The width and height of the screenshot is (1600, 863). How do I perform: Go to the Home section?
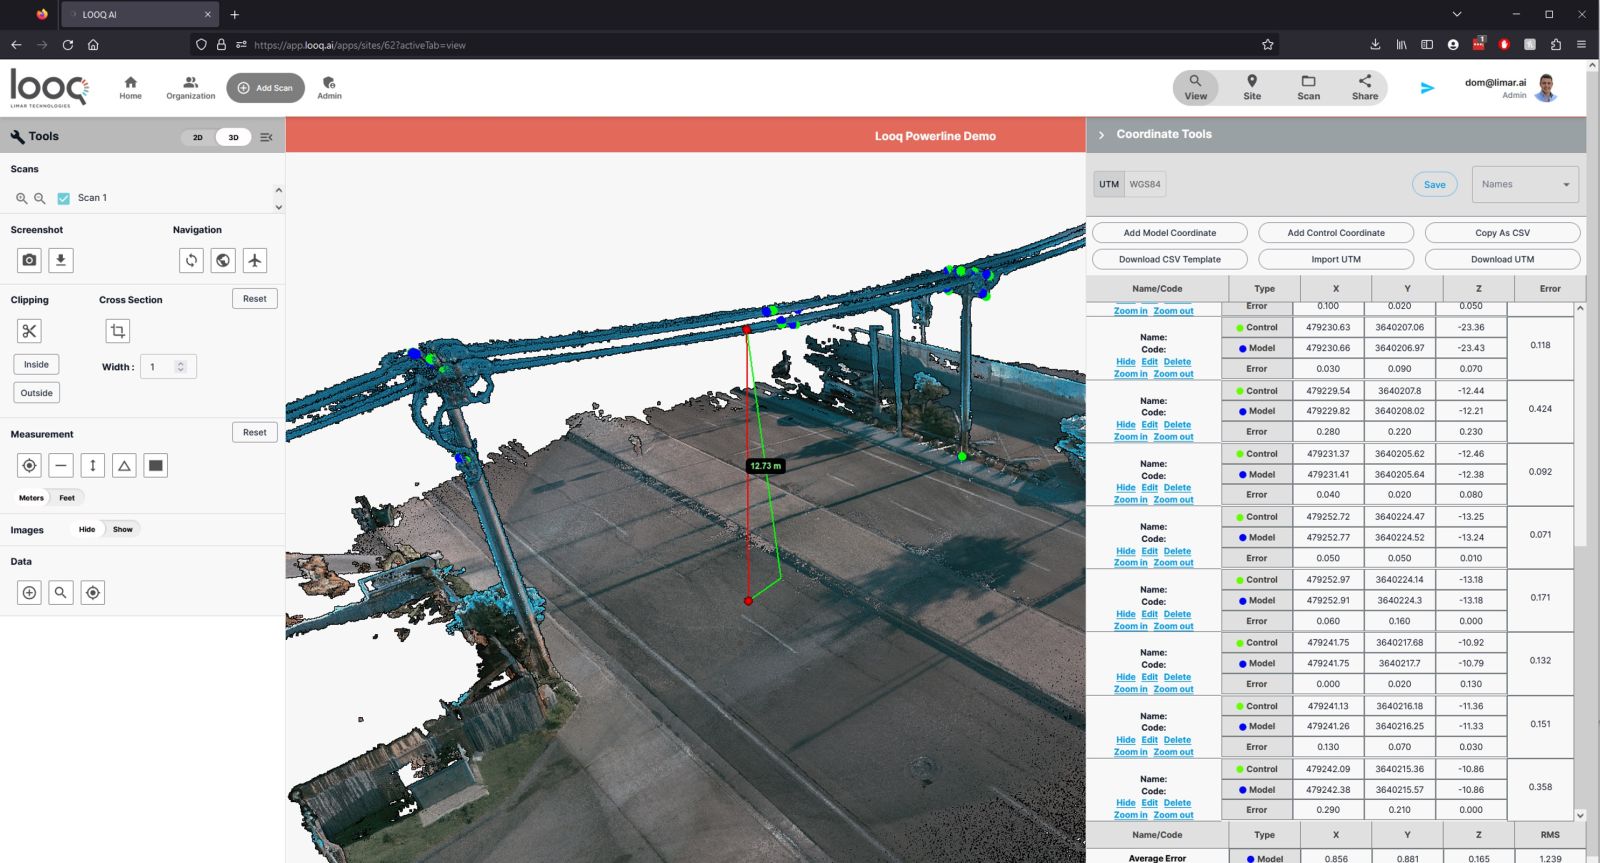click(x=131, y=88)
